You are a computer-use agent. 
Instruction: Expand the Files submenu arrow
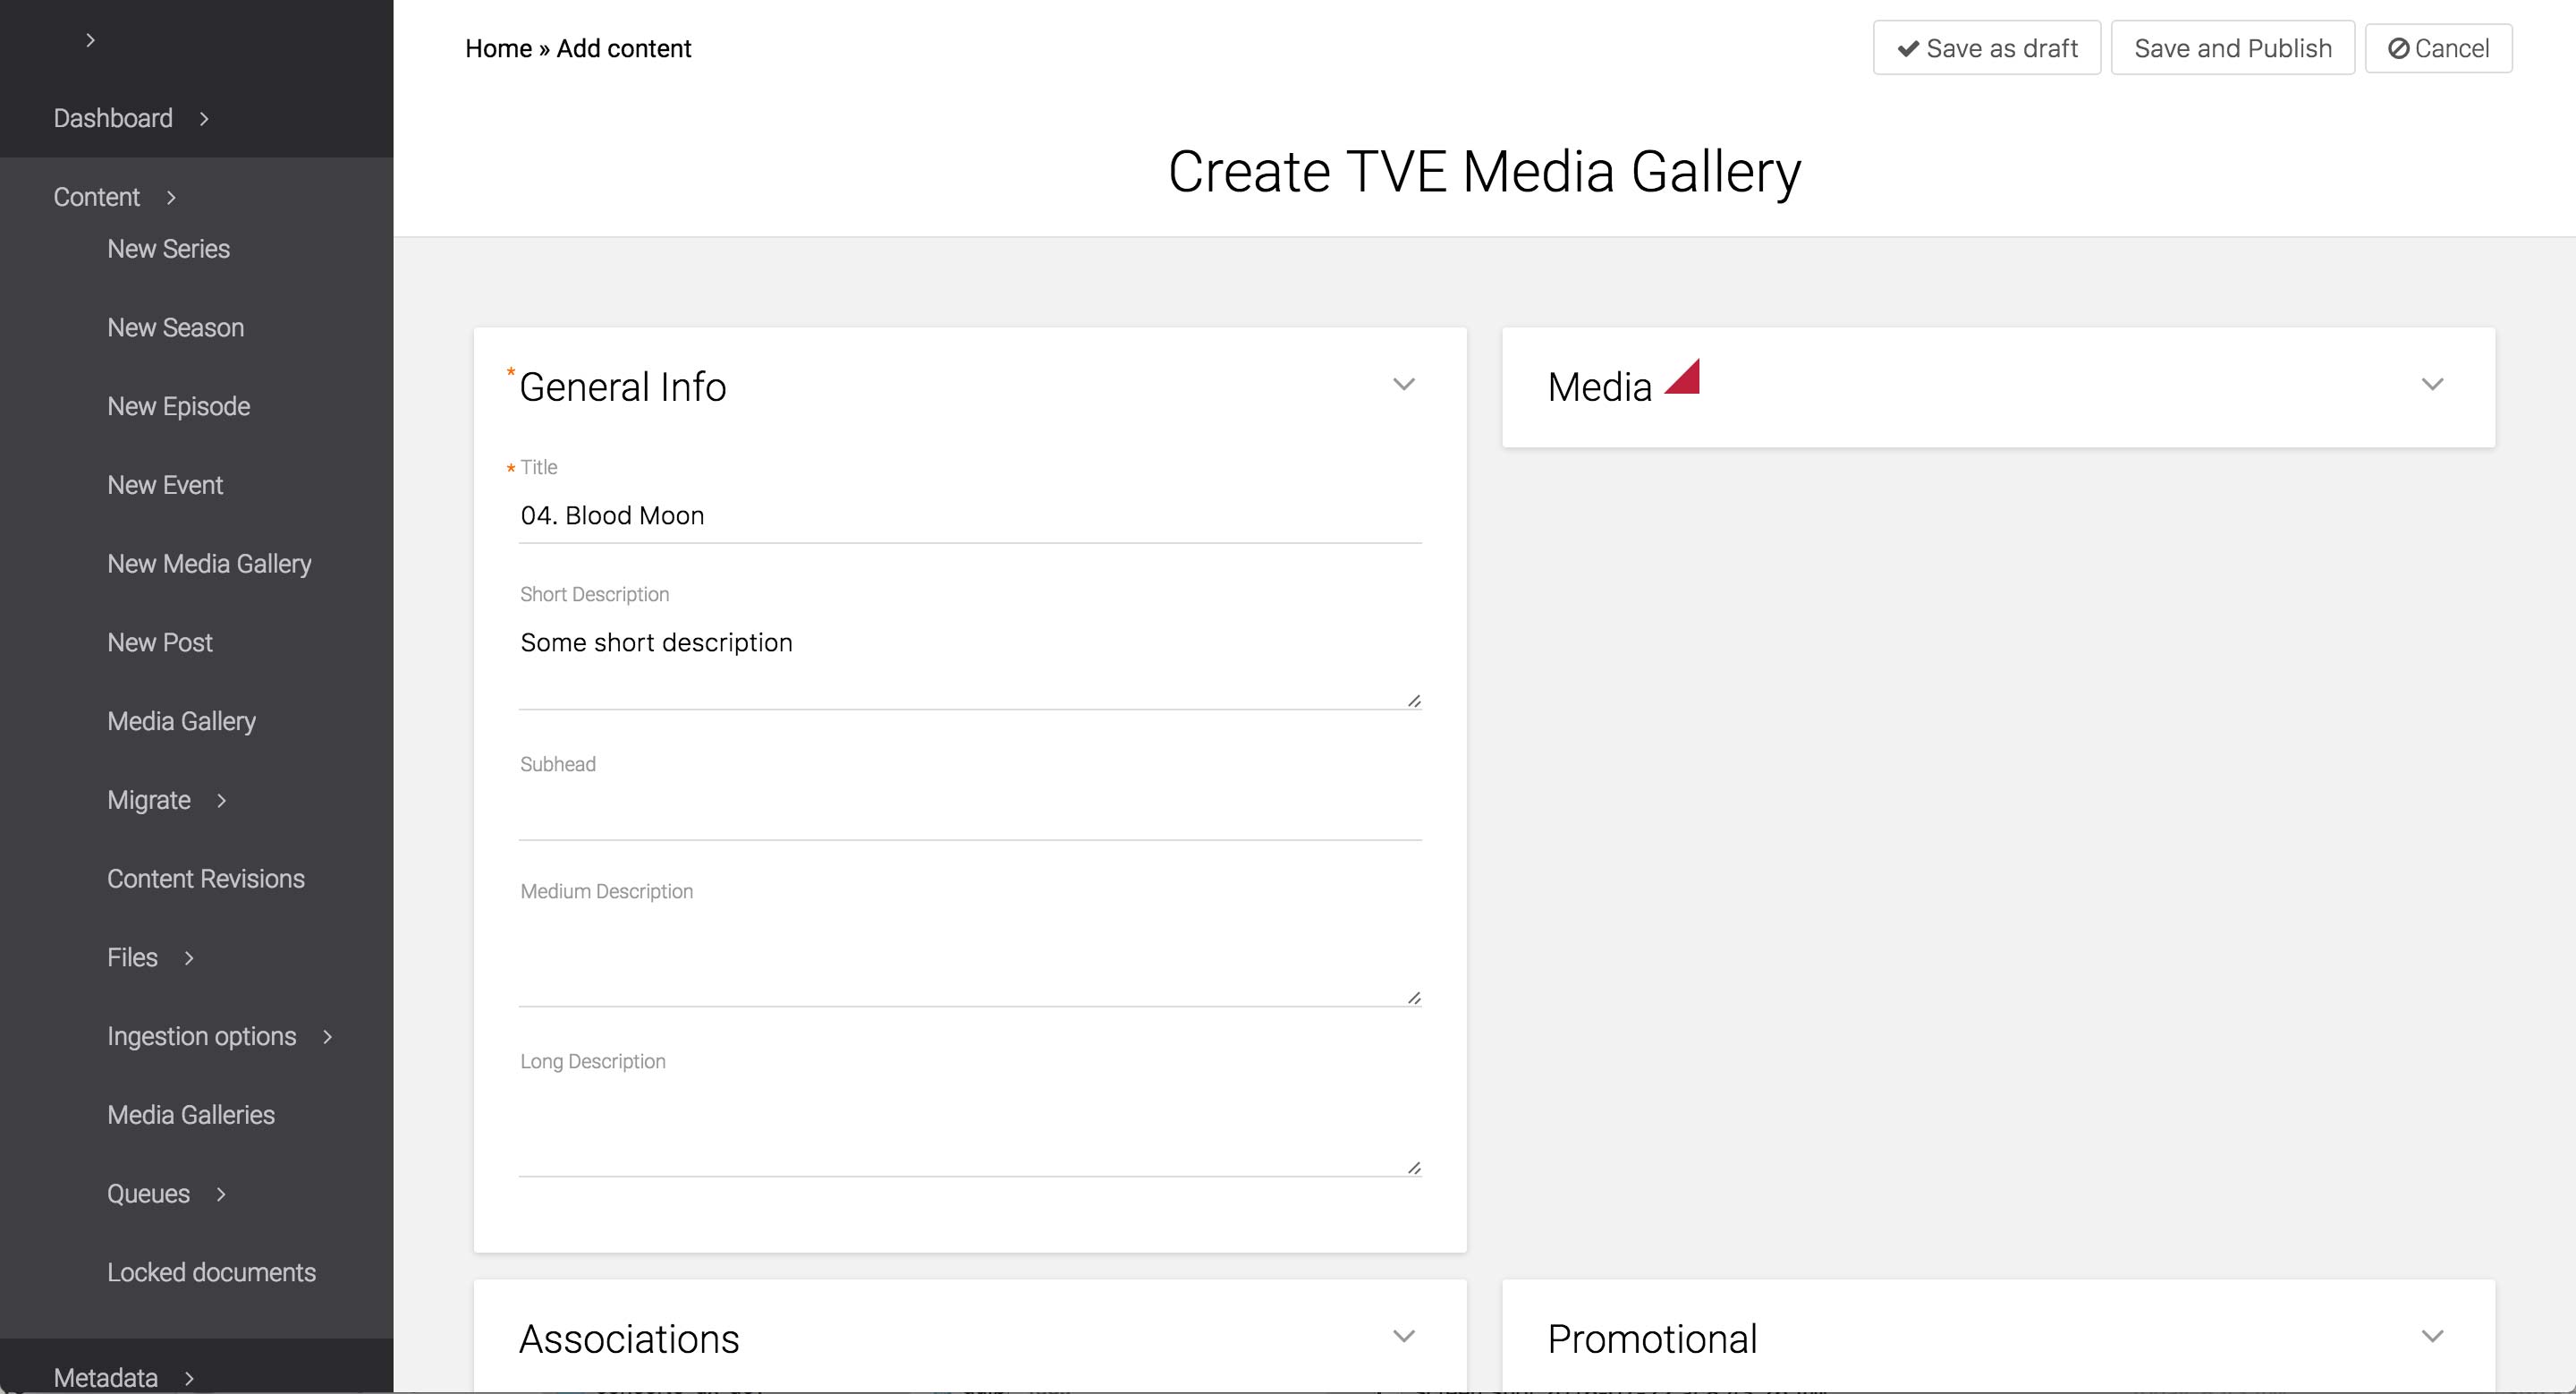[x=188, y=958]
